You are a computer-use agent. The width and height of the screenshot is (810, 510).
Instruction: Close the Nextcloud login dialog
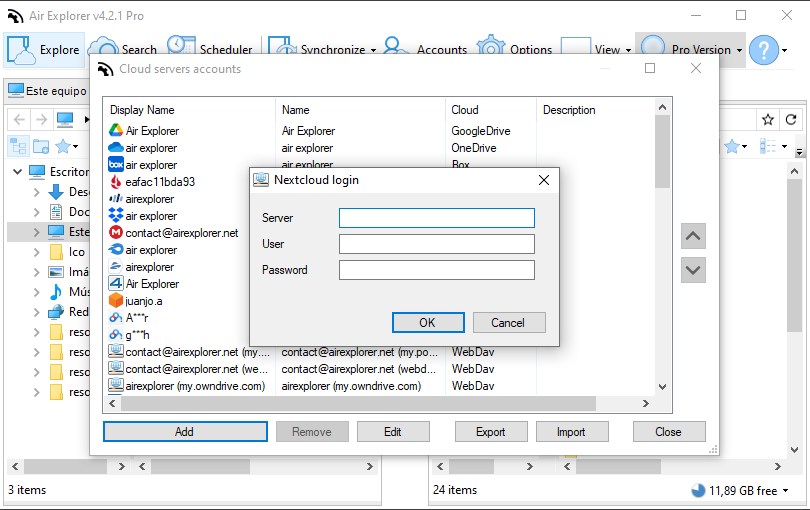pos(543,180)
